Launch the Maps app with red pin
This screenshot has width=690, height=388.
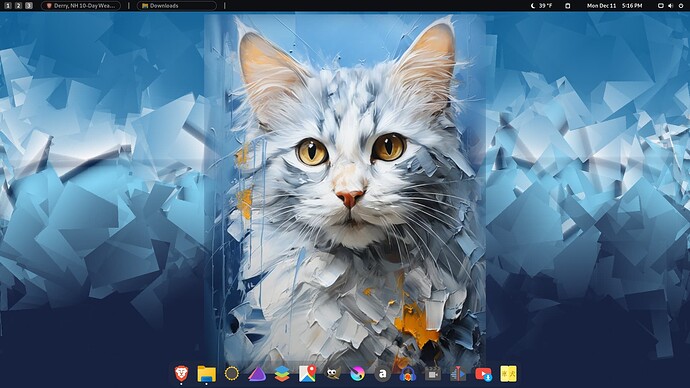(x=307, y=373)
